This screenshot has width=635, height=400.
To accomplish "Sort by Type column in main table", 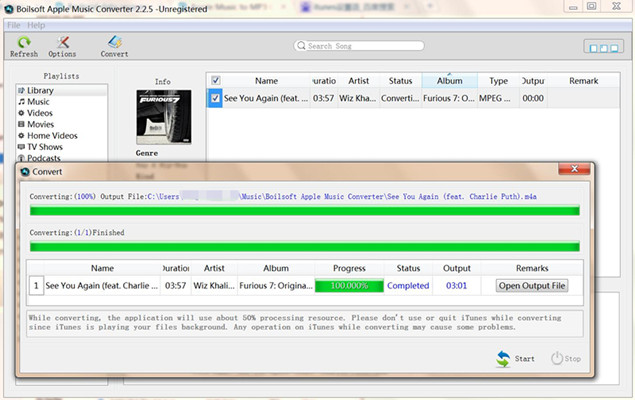I will click(499, 81).
